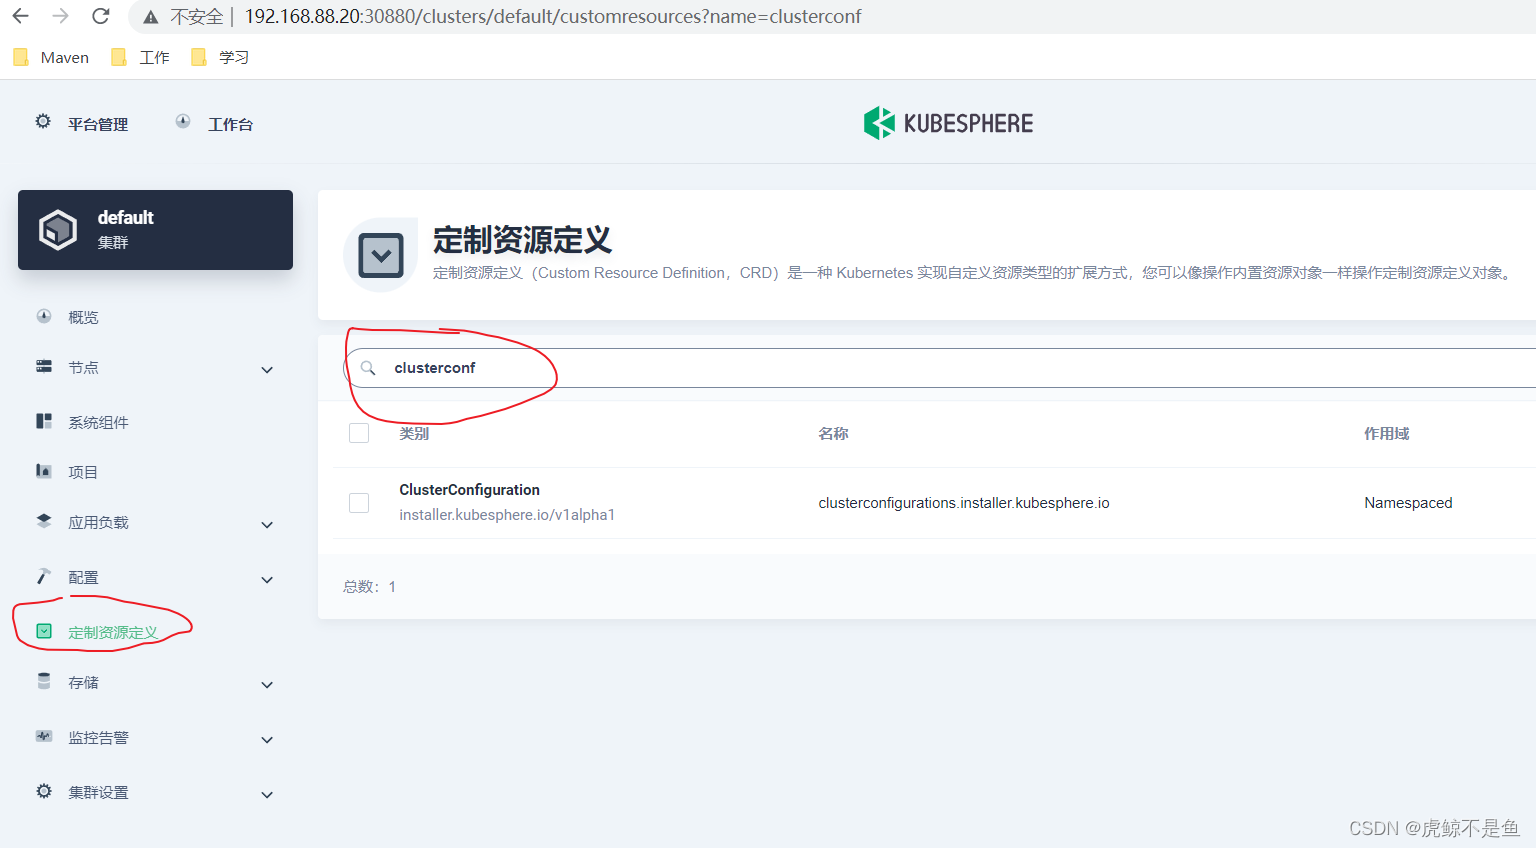This screenshot has width=1536, height=848.
Task: Click the CRD page header dropdown icon
Action: 380,255
